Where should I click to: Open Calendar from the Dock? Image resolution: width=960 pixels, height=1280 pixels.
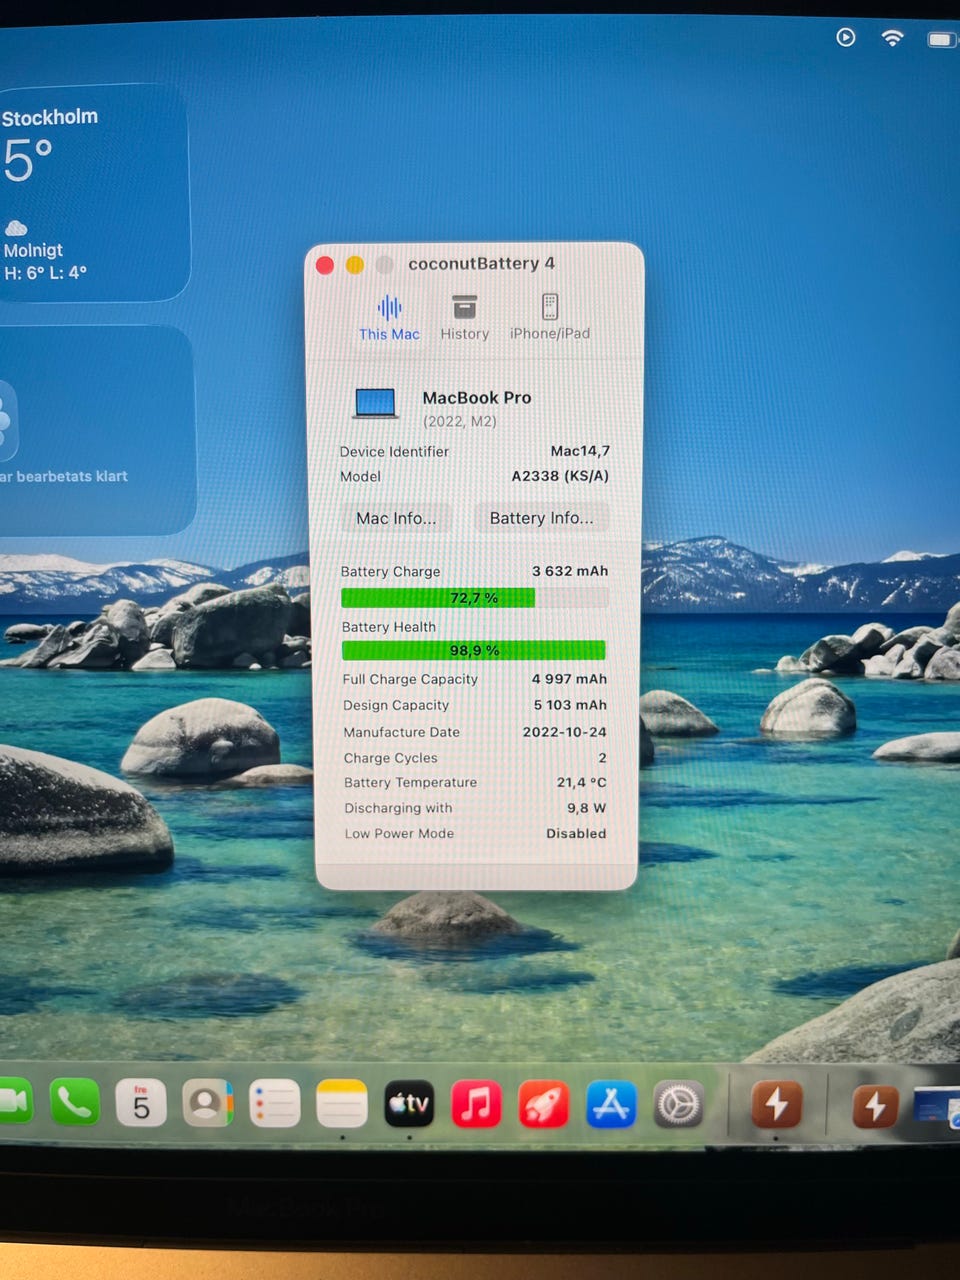[x=141, y=1104]
